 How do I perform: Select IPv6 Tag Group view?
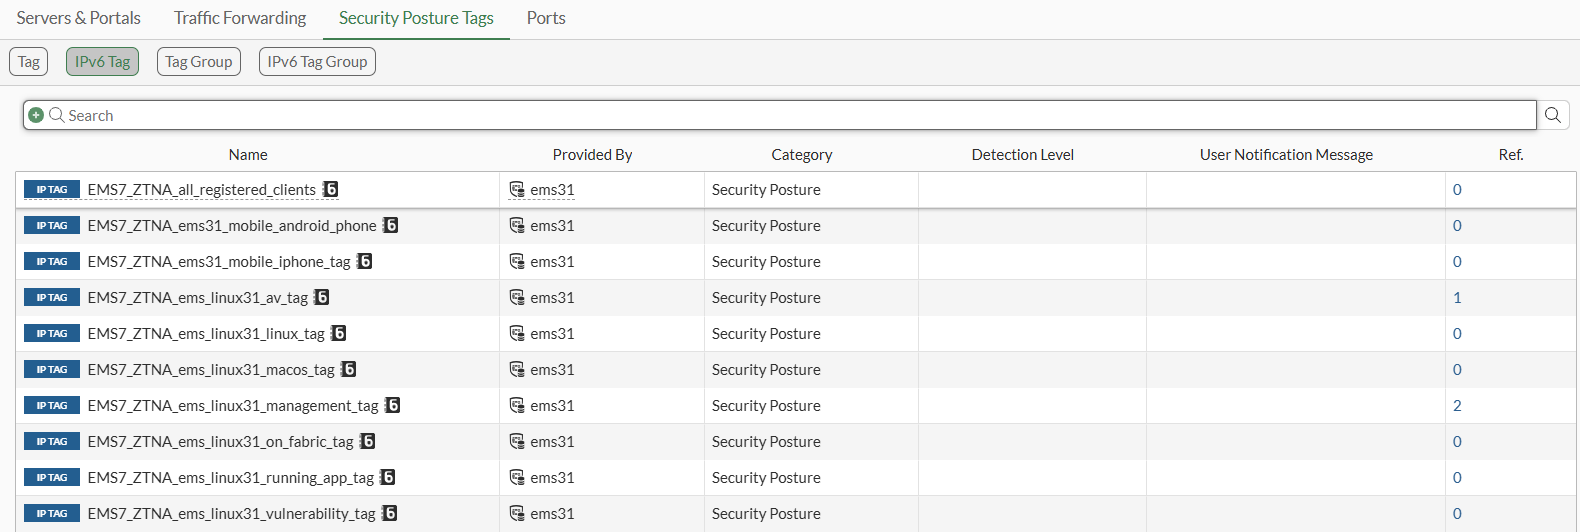(x=317, y=62)
